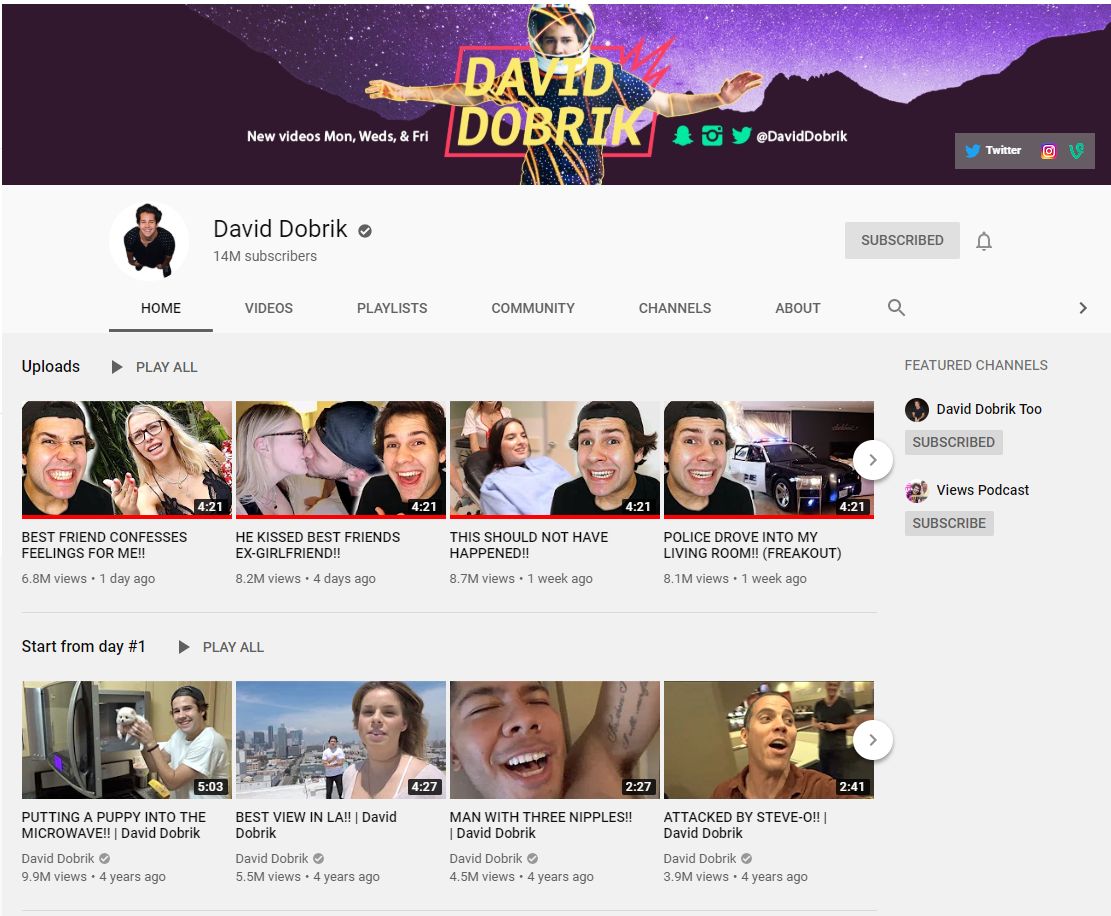This screenshot has height=916, width=1111.
Task: Open the CHANNELS tab
Action: (x=675, y=308)
